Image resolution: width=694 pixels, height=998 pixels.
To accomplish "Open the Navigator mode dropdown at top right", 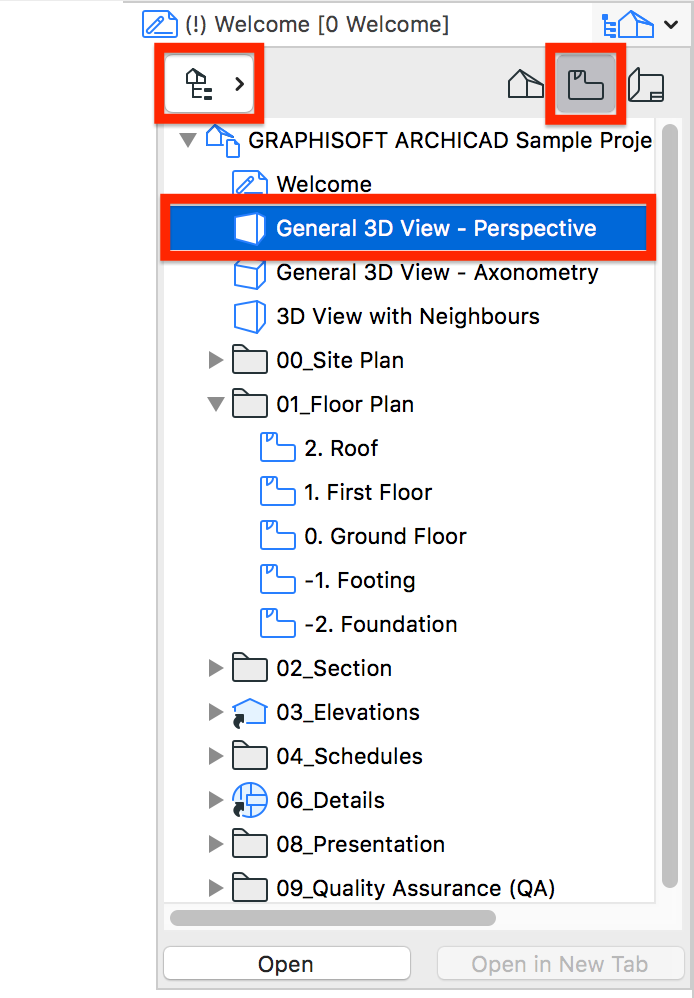I will click(639, 25).
